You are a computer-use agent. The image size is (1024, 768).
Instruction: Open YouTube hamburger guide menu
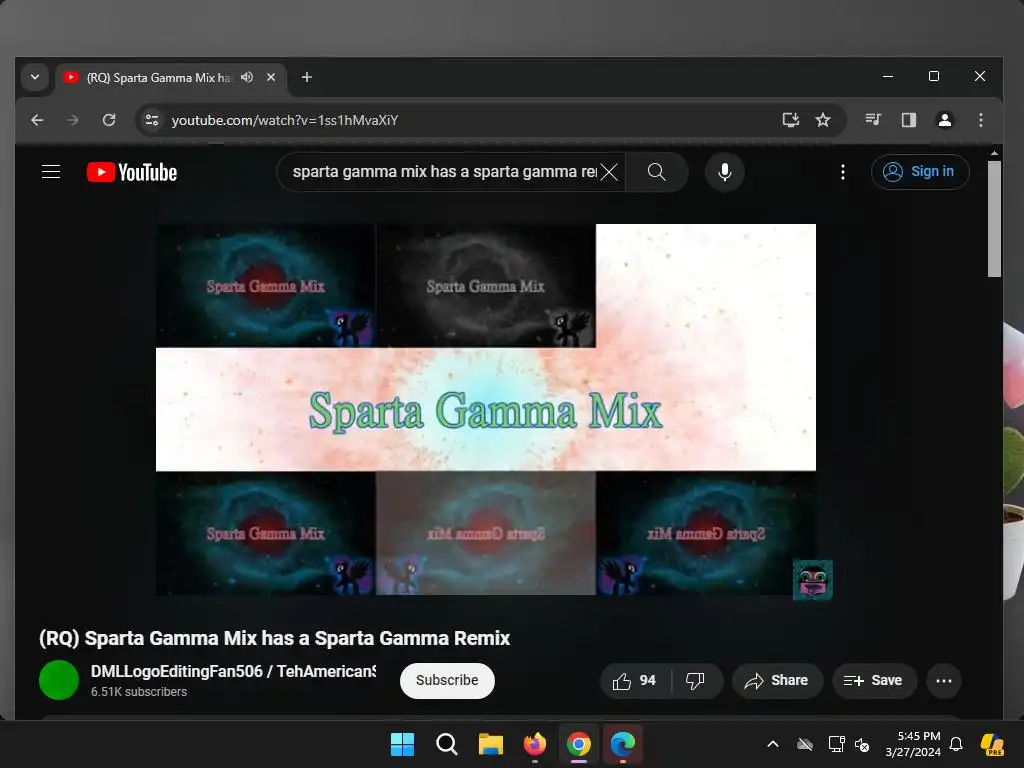pyautogui.click(x=51, y=172)
